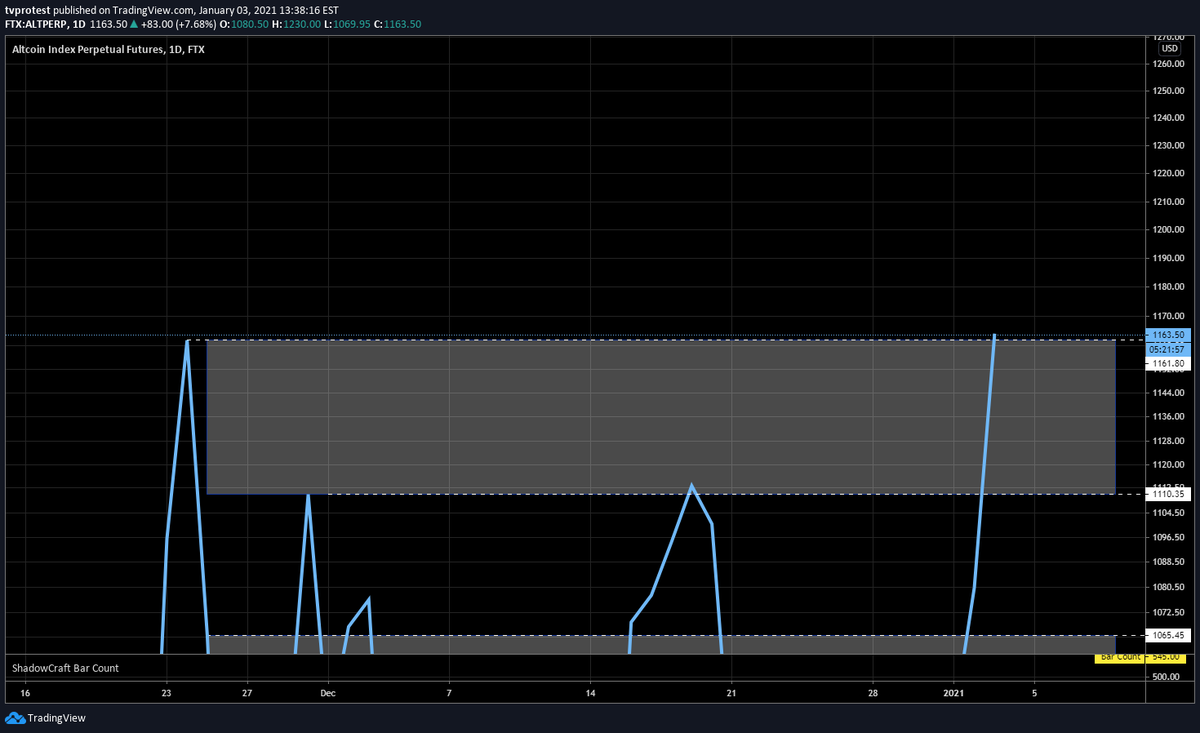Click the 1200.00 axis price label
The image size is (1200, 733).
(x=1167, y=230)
